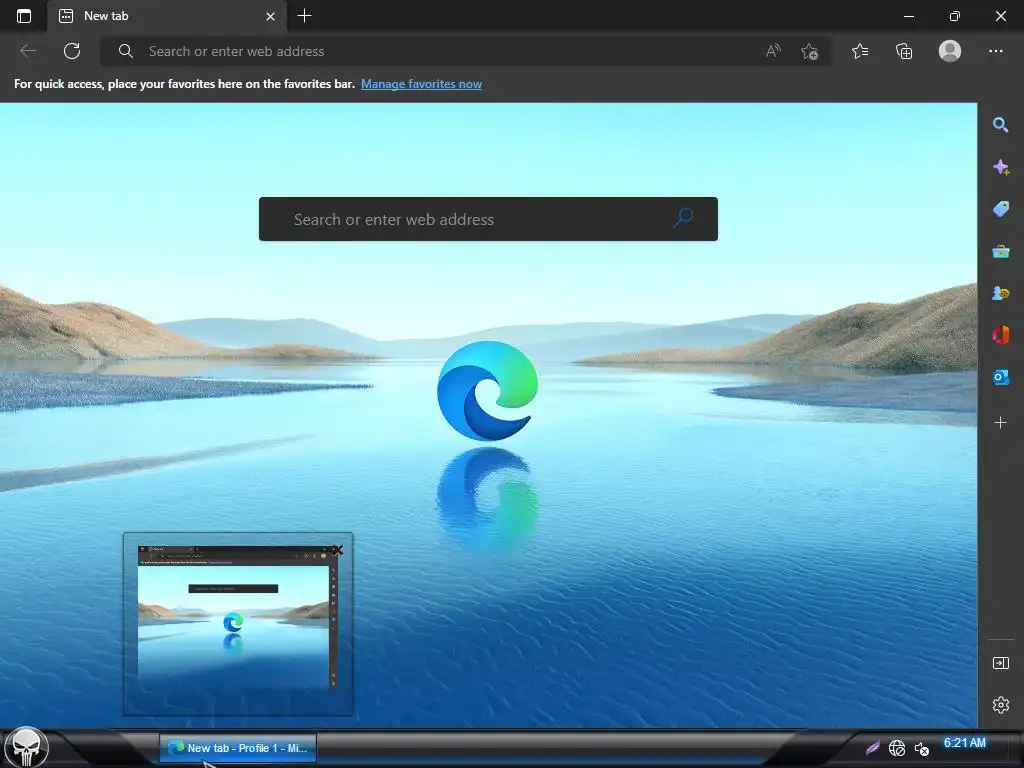Open sidebar Shopping tag icon
Viewport: 1024px width, 768px height.
pyautogui.click(x=1000, y=208)
